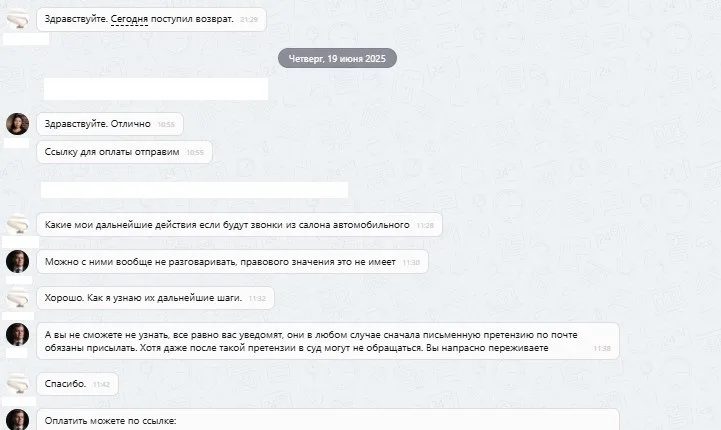The height and width of the screenshot is (430, 721).
Task: Open avatar beside "Спасибо." message
Action: (17, 384)
